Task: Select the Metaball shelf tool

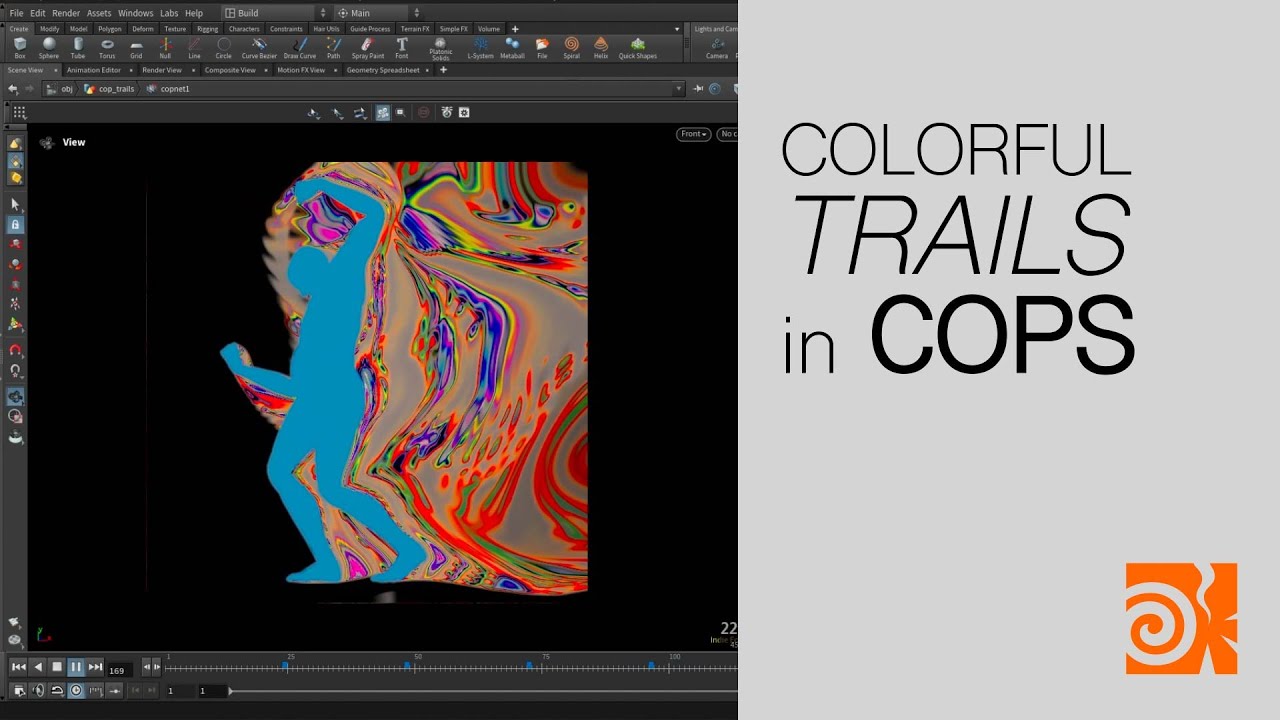Action: 512,48
